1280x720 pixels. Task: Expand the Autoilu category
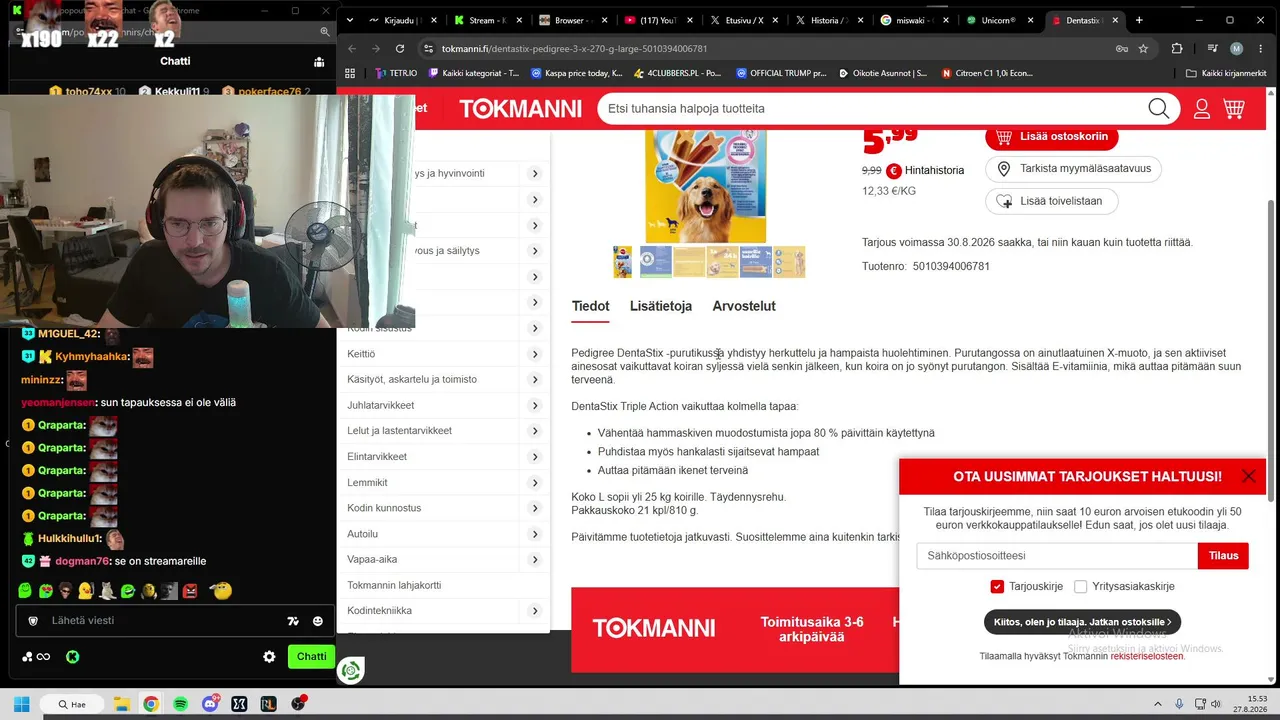535,534
